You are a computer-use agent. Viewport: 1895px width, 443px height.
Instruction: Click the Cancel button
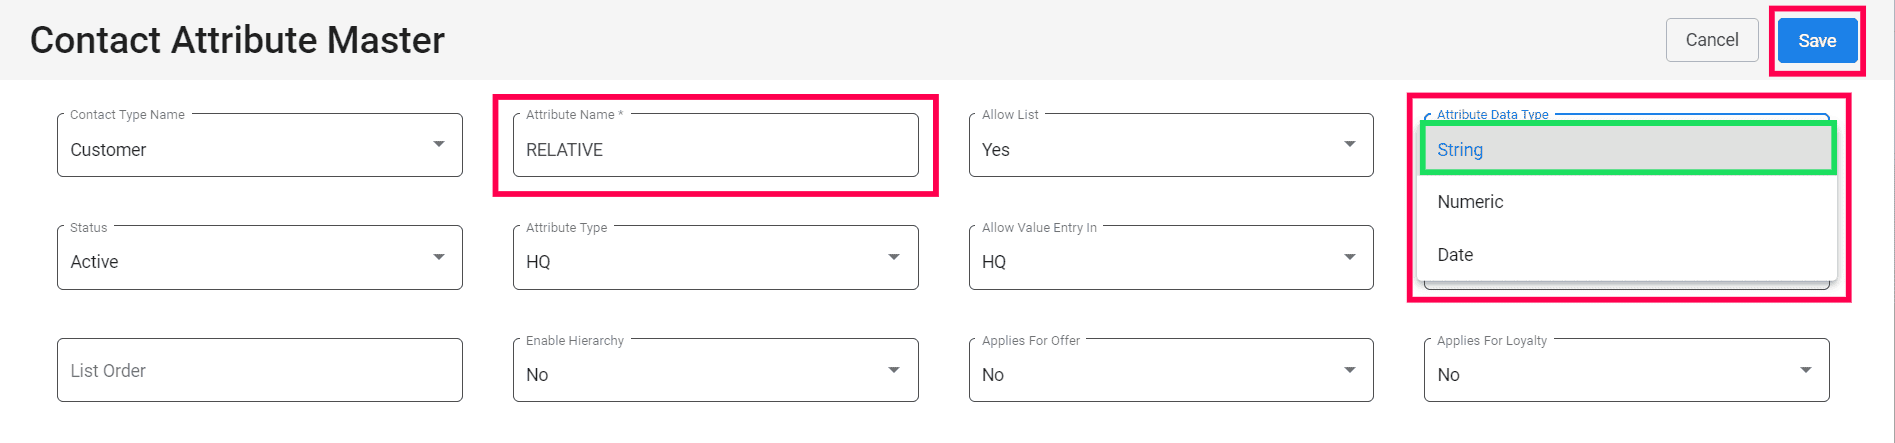pos(1711,40)
